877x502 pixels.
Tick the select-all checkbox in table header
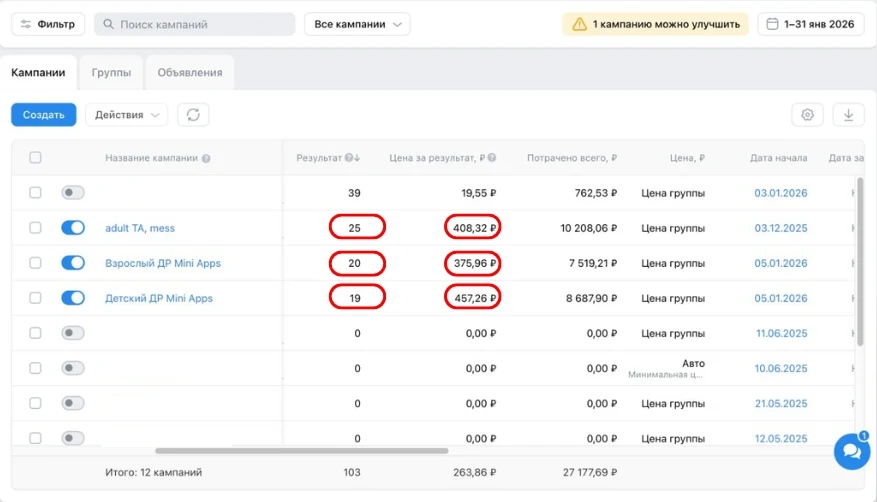pyautogui.click(x=35, y=158)
